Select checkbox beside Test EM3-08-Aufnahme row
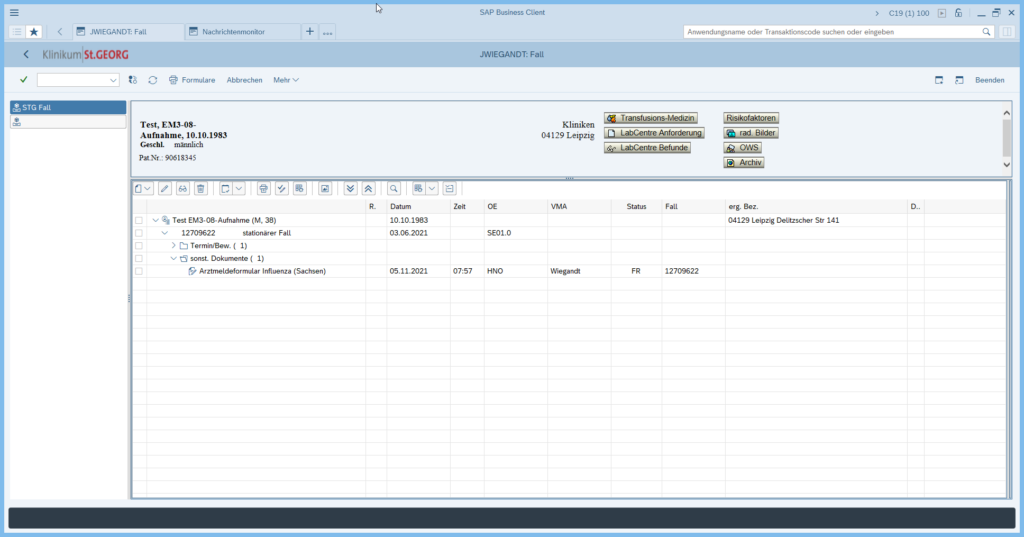 click(139, 220)
